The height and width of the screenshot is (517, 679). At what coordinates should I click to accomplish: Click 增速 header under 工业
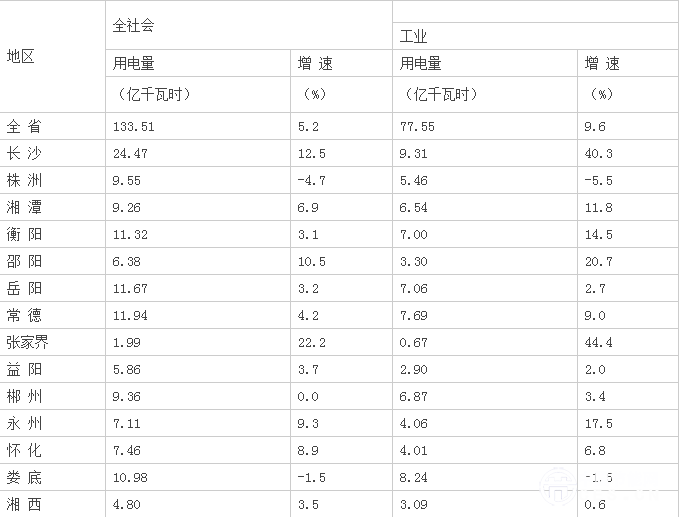click(x=602, y=64)
